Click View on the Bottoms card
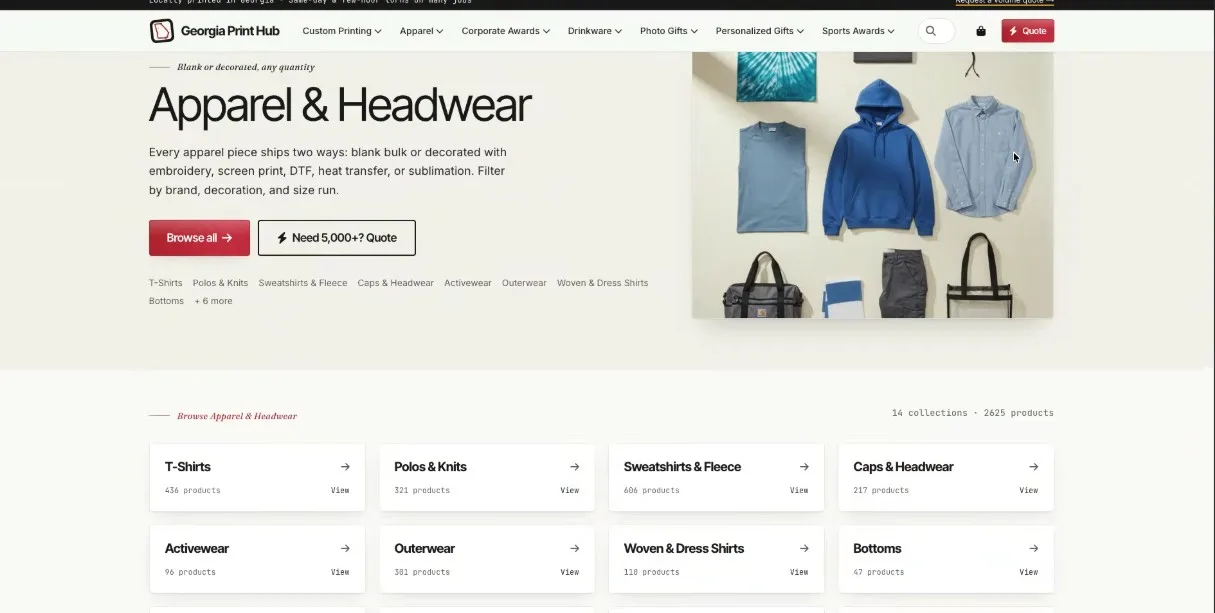Viewport: 1215px width, 613px height. click(1029, 572)
